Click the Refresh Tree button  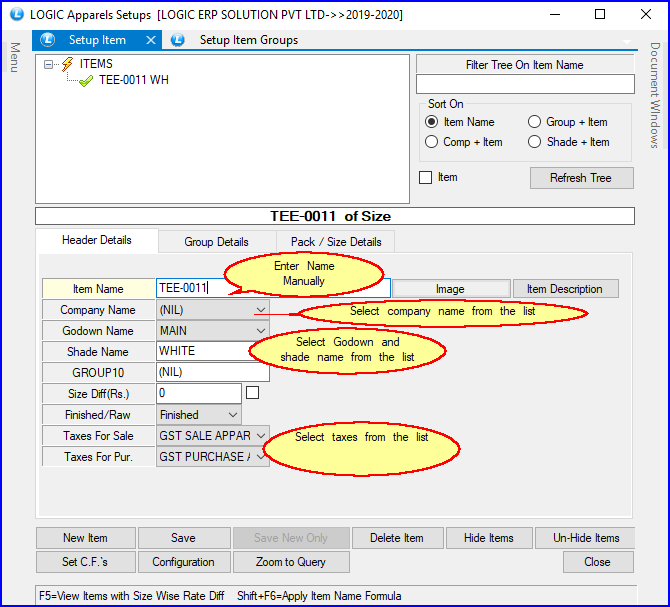click(582, 178)
